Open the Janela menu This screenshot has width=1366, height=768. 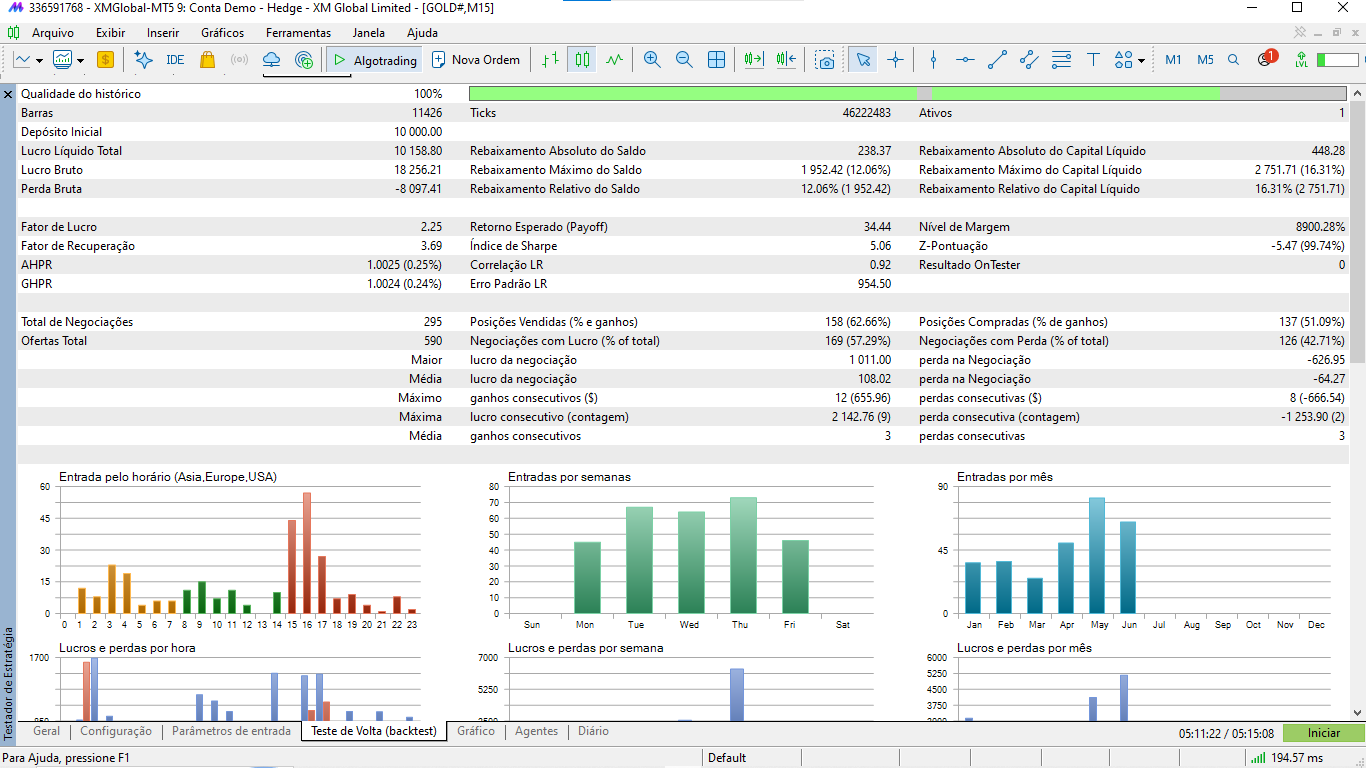369,33
